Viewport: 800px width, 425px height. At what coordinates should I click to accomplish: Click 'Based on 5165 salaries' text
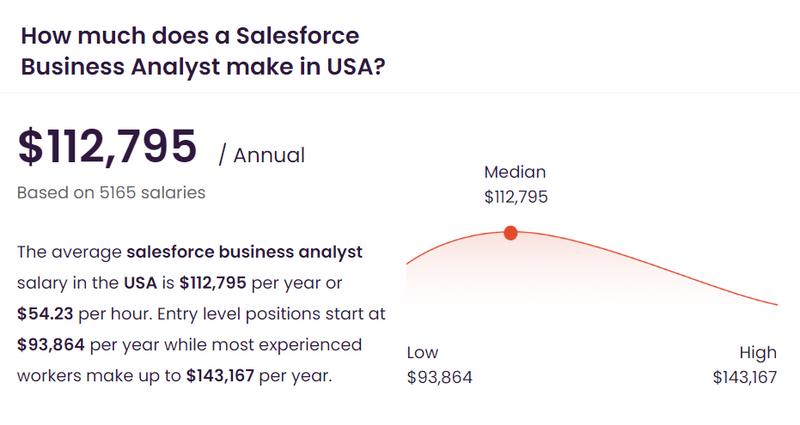coord(111,192)
